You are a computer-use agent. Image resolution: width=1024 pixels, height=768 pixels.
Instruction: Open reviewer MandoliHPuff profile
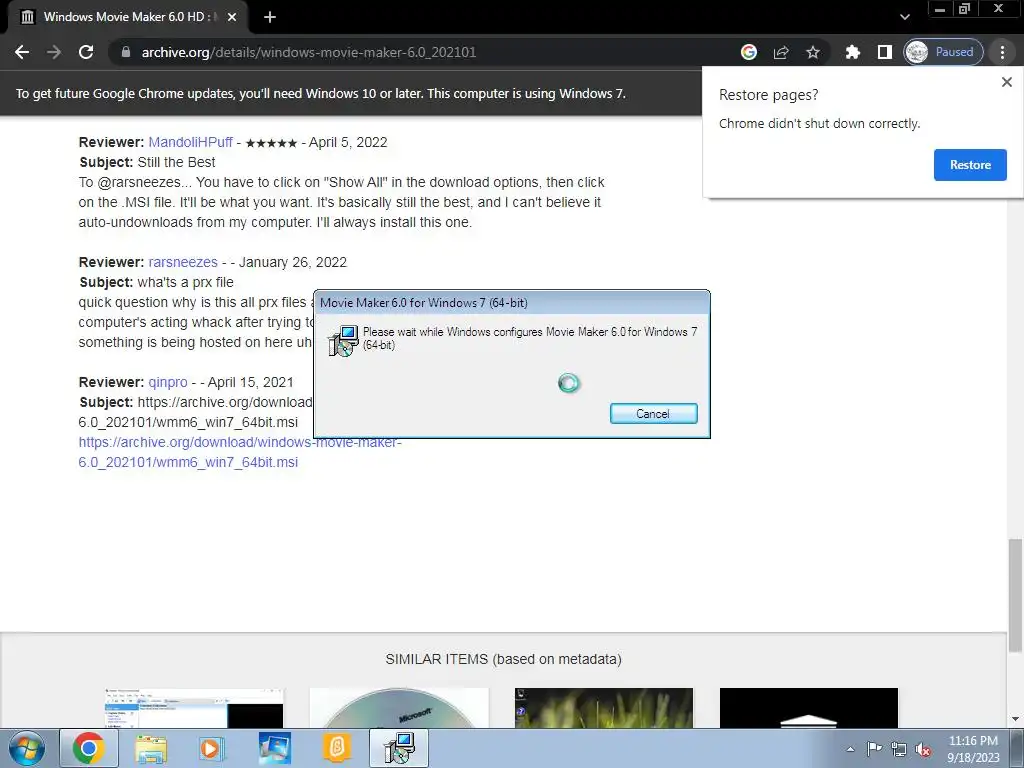pyautogui.click(x=190, y=142)
